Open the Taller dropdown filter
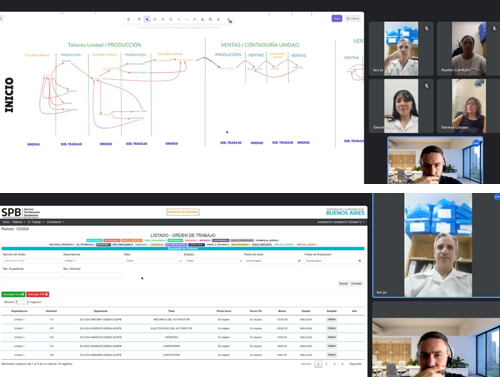Viewport: 500px width, 377px height. 153,261
